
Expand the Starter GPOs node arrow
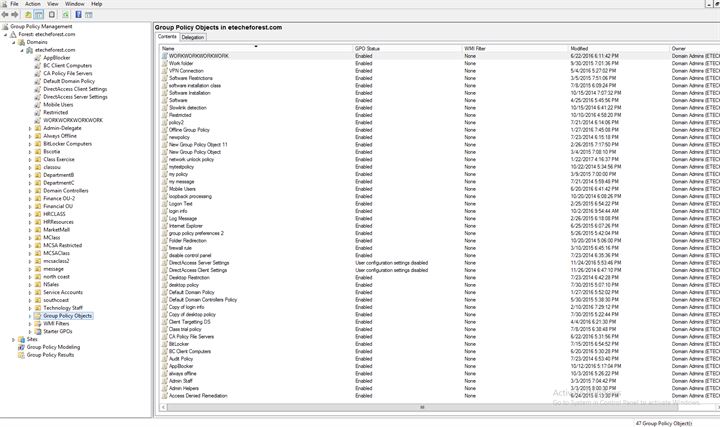(x=30, y=331)
